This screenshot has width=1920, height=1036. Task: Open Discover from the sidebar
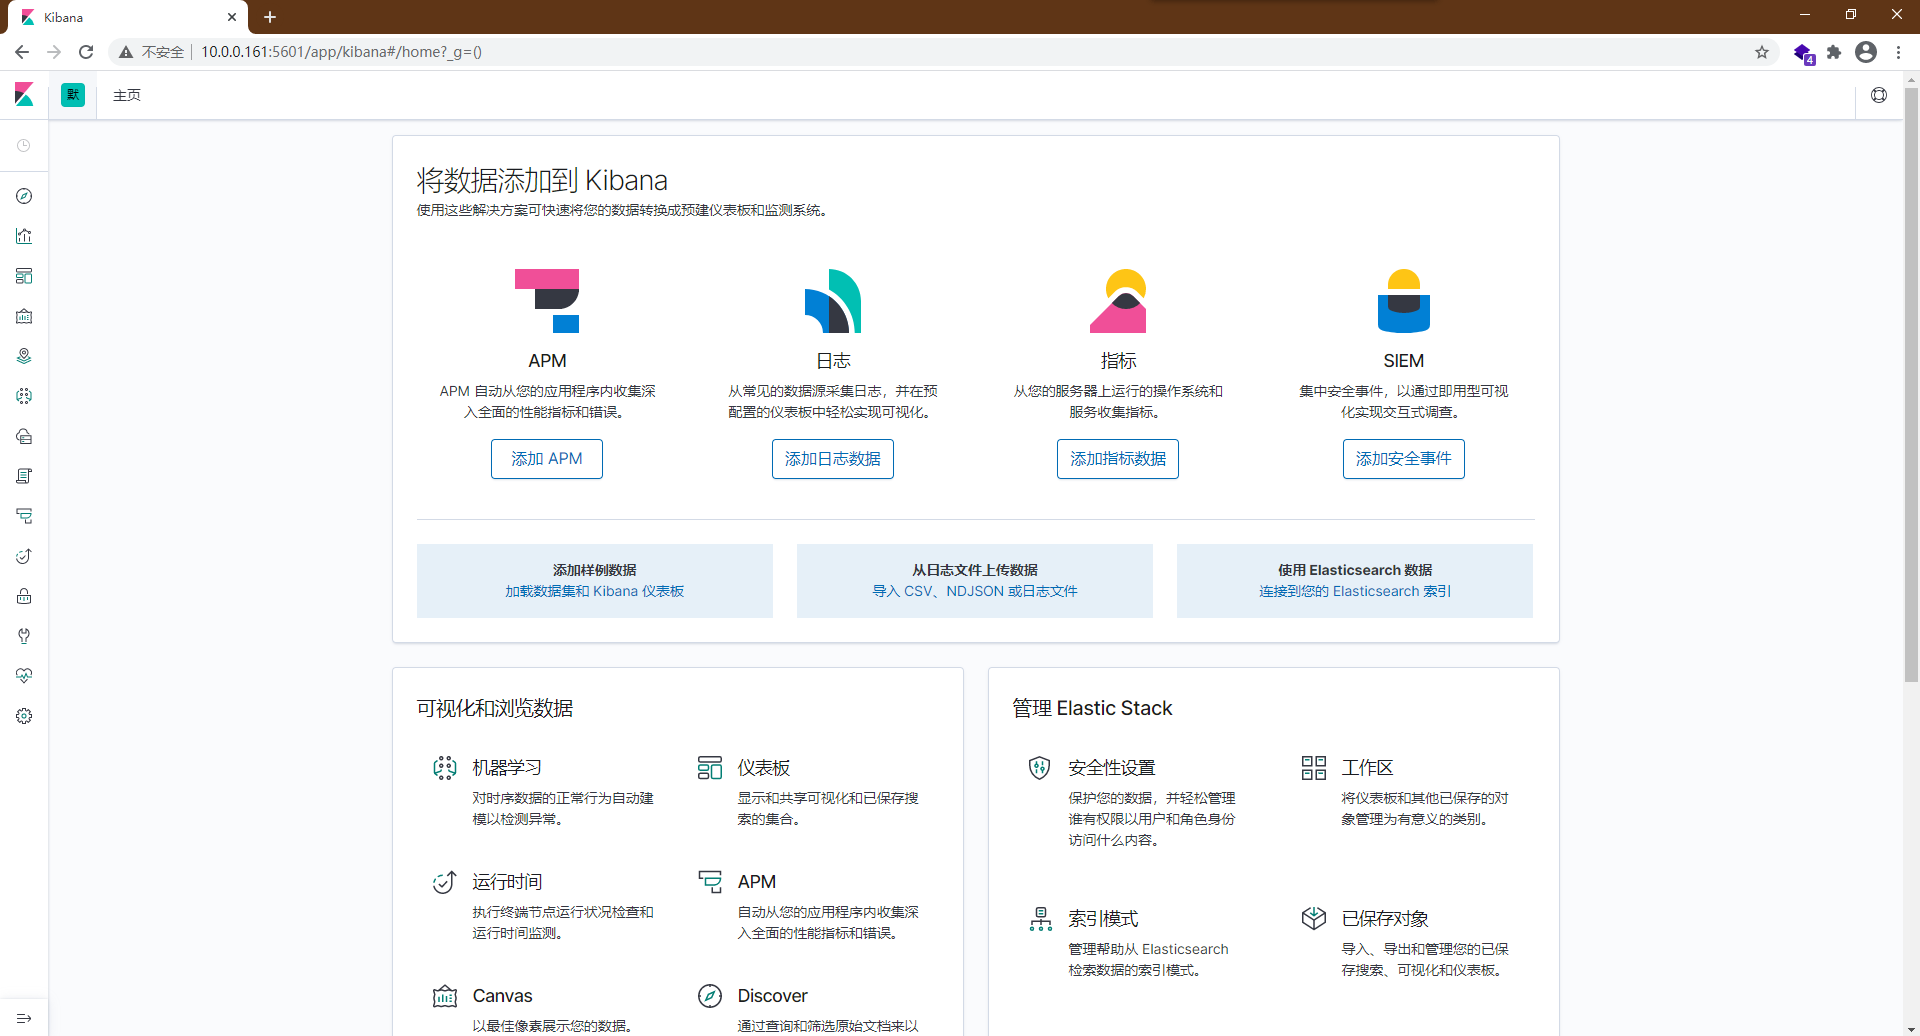[24, 196]
